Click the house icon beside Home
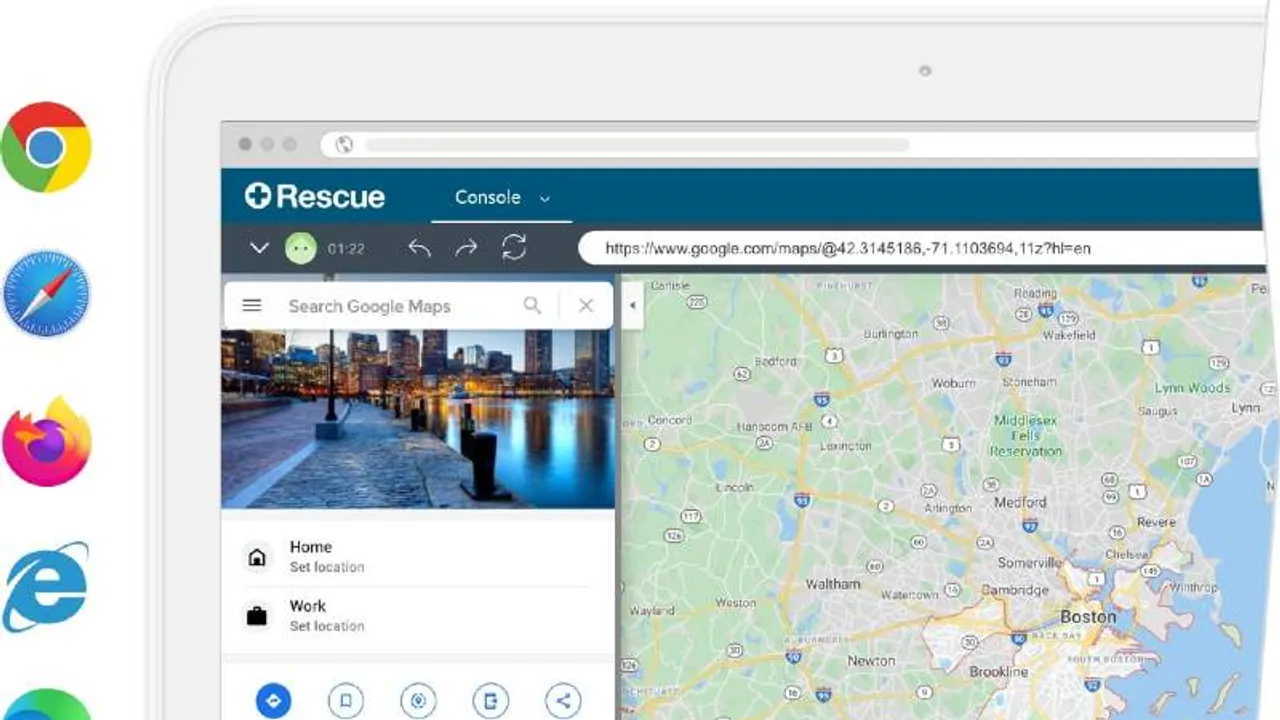This screenshot has width=1280, height=720. click(x=257, y=557)
